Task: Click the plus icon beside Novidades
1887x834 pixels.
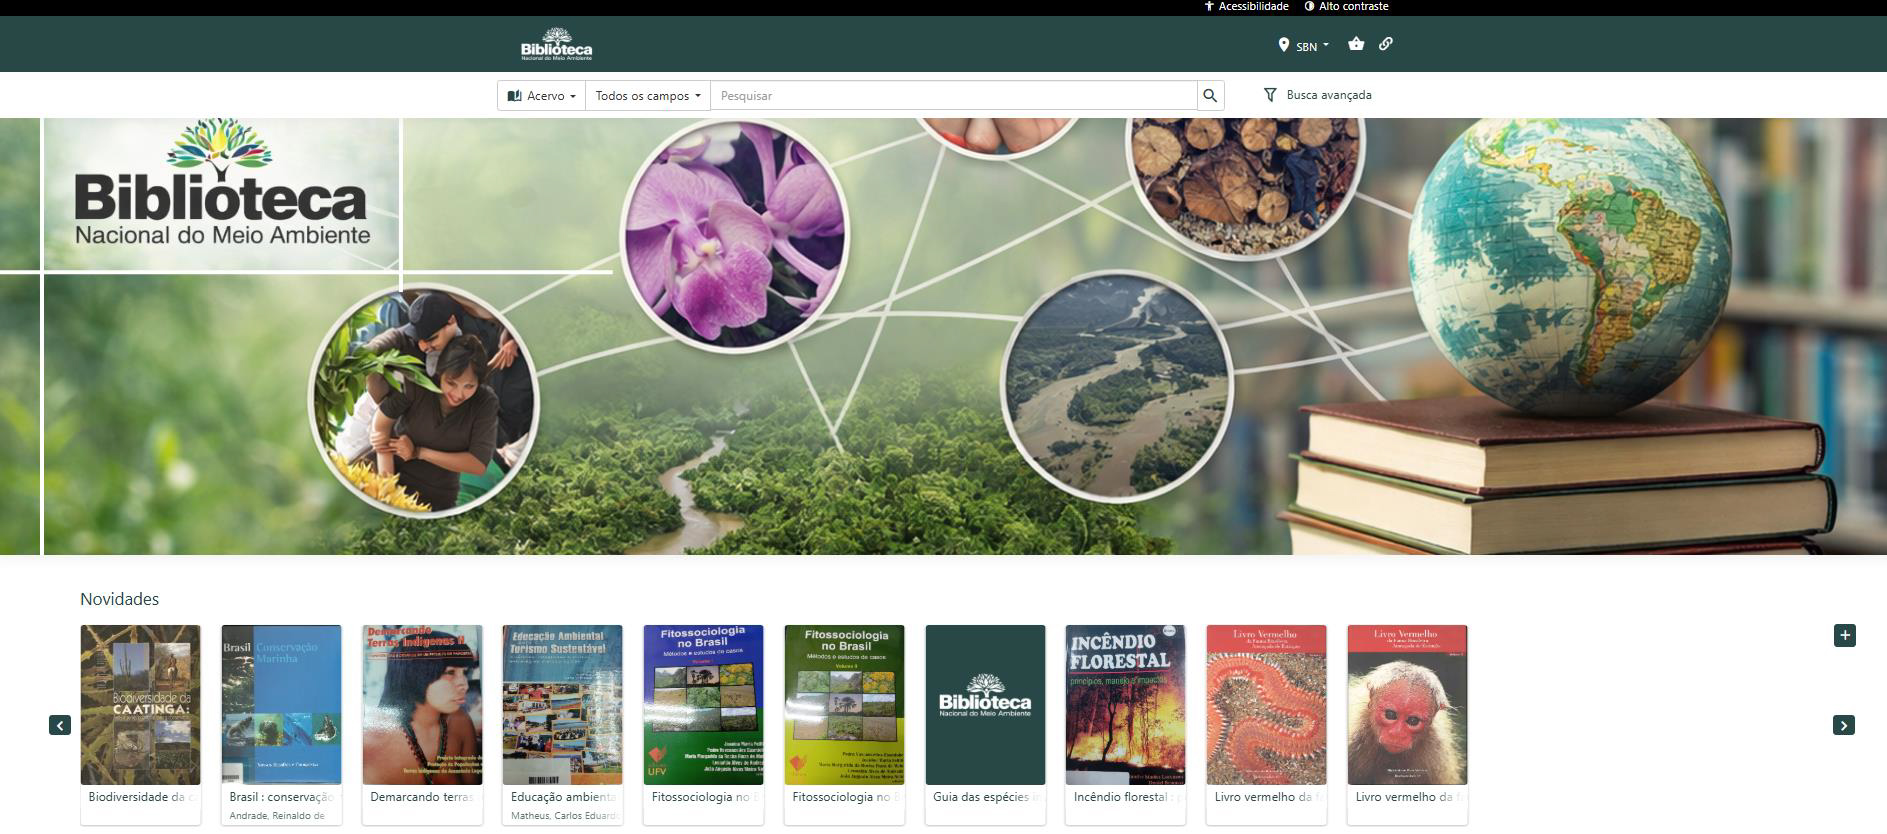Action: [1845, 636]
